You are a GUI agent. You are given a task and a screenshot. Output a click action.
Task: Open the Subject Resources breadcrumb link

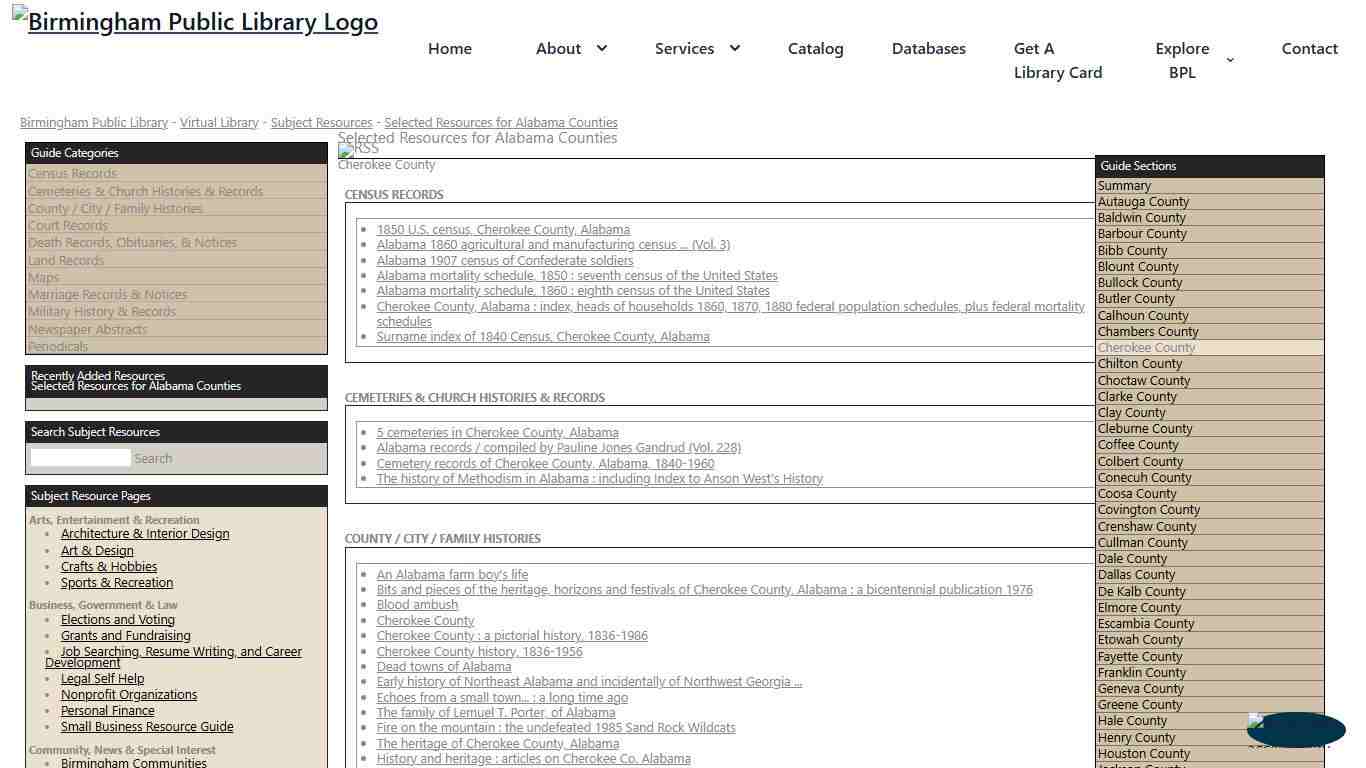click(x=321, y=122)
